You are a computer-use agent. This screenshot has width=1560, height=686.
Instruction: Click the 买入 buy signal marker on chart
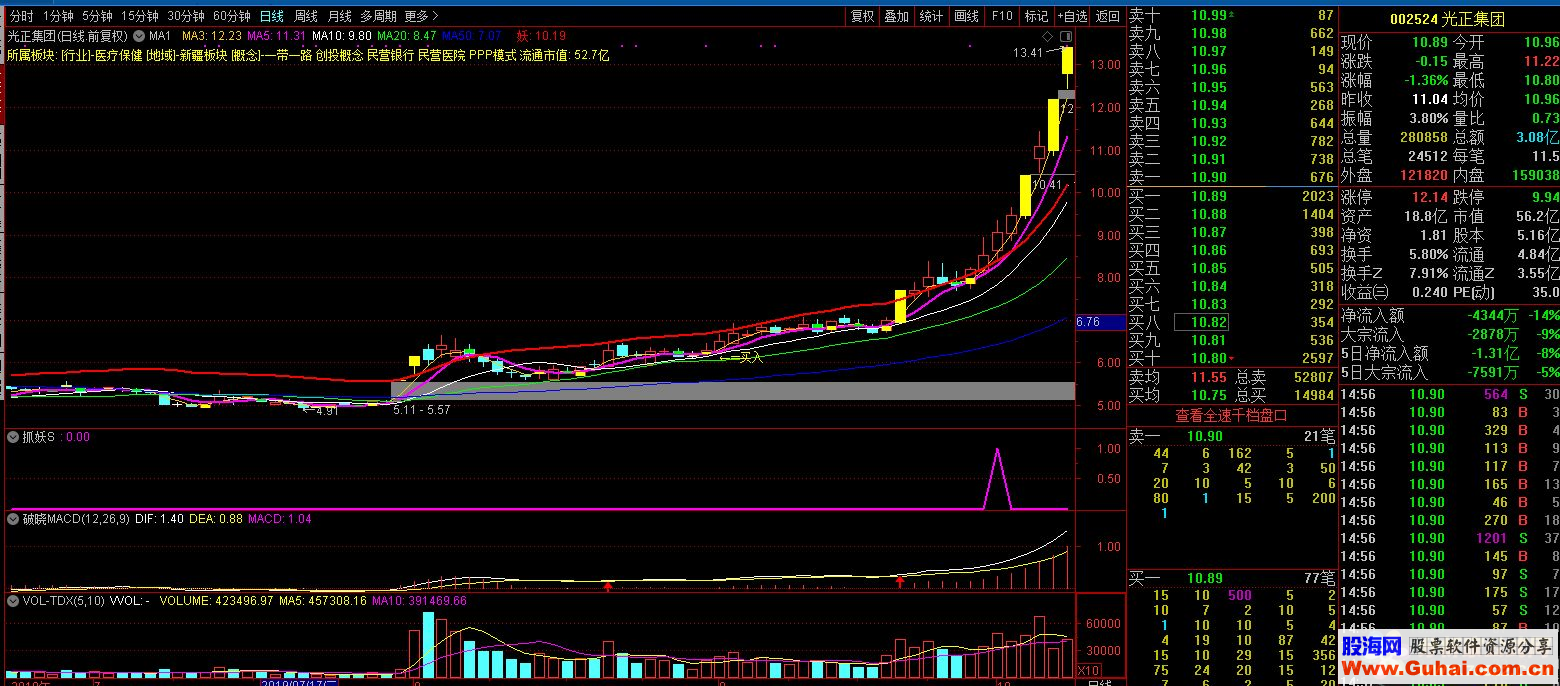tap(744, 356)
